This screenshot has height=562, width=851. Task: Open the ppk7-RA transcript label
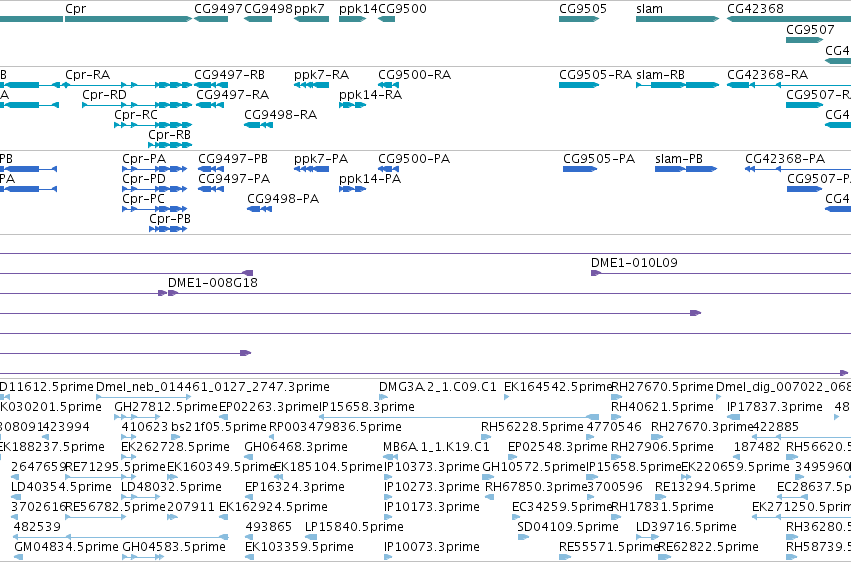point(321,74)
